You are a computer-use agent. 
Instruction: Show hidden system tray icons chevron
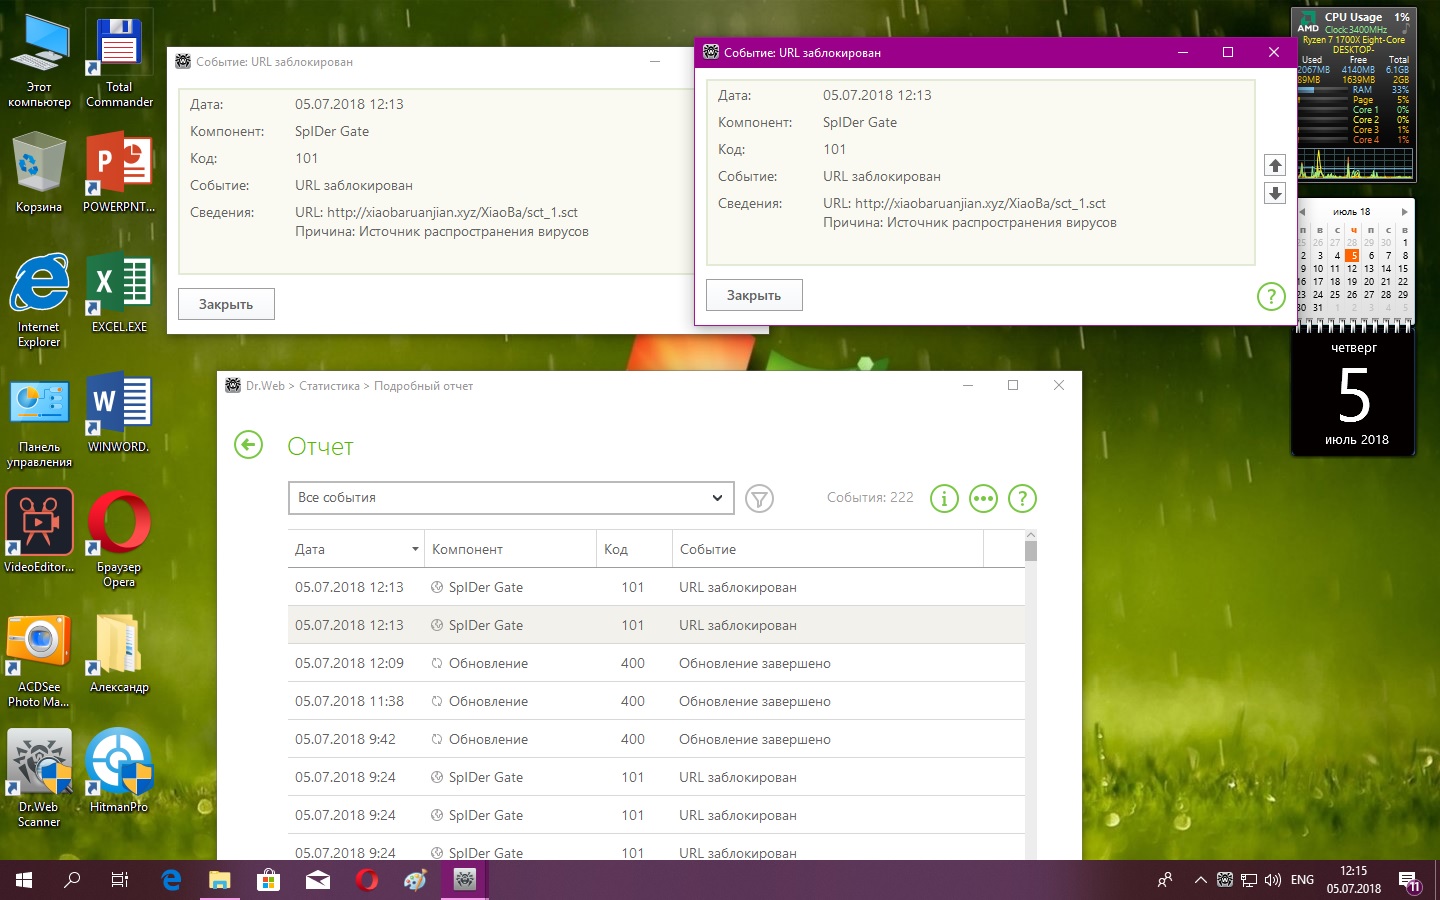click(1200, 880)
